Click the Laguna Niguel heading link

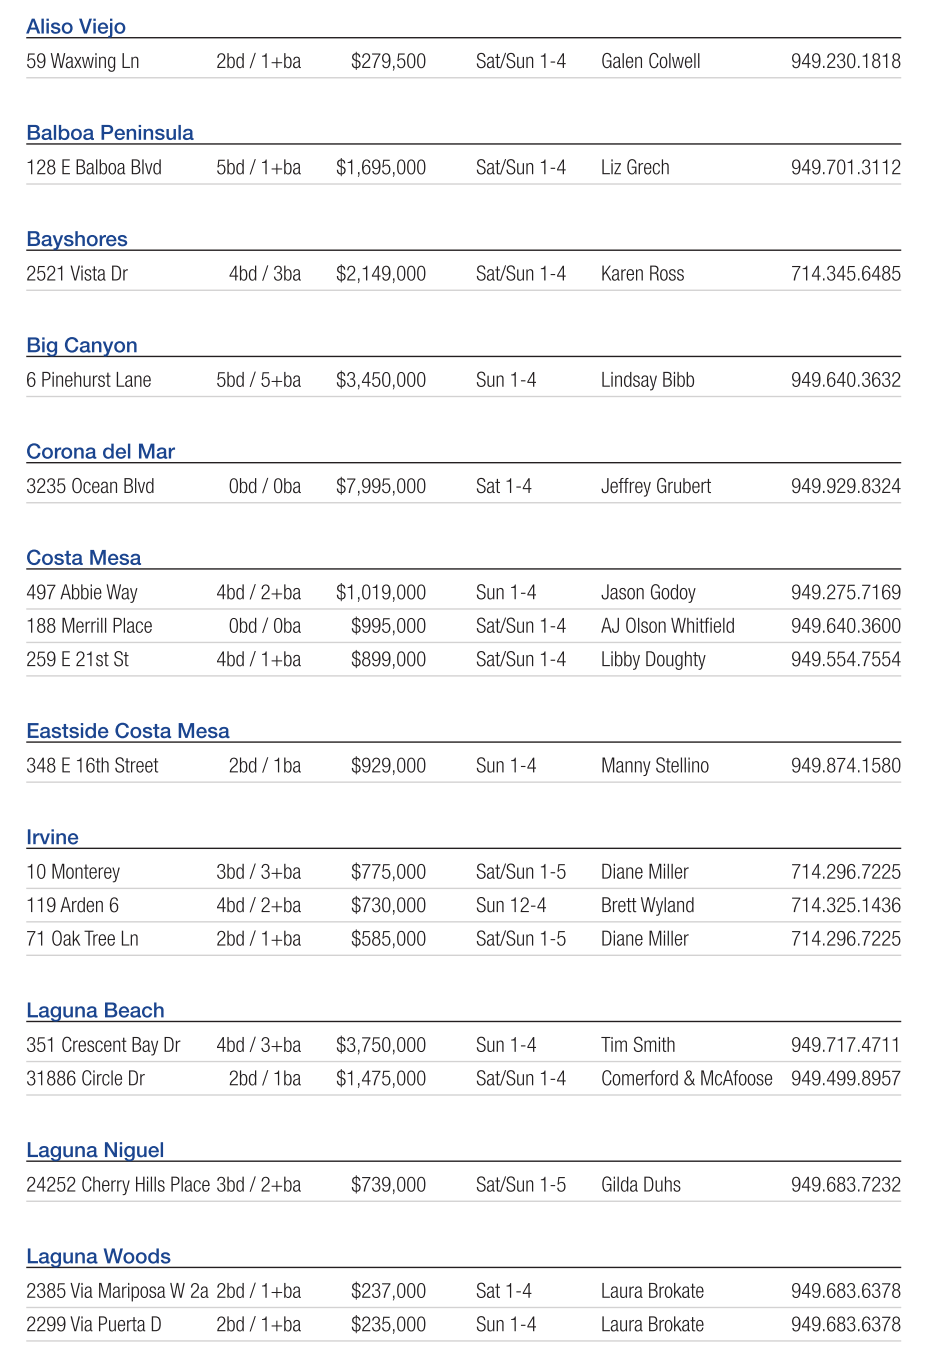click(x=95, y=1150)
